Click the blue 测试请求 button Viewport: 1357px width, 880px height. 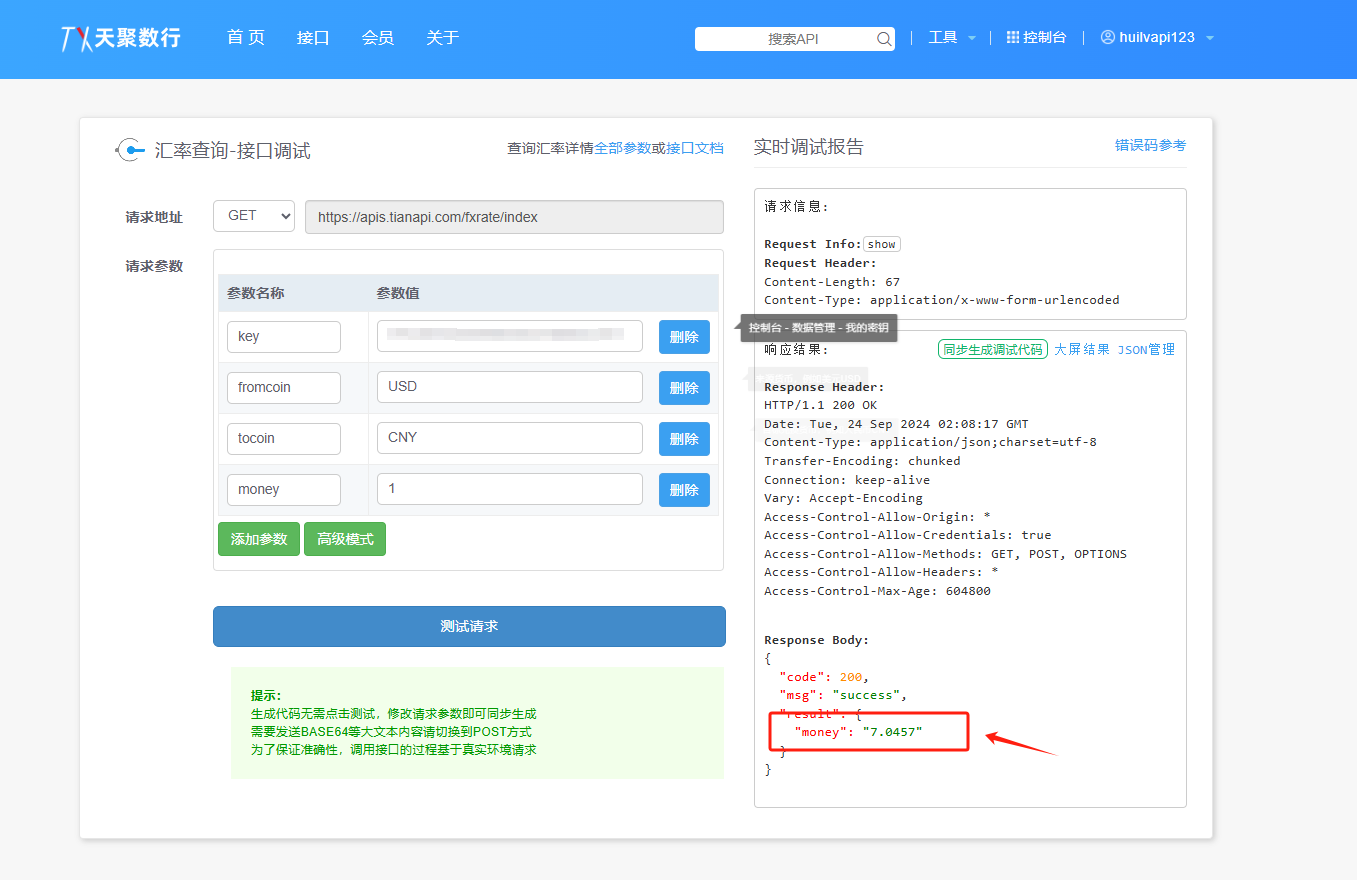point(469,626)
